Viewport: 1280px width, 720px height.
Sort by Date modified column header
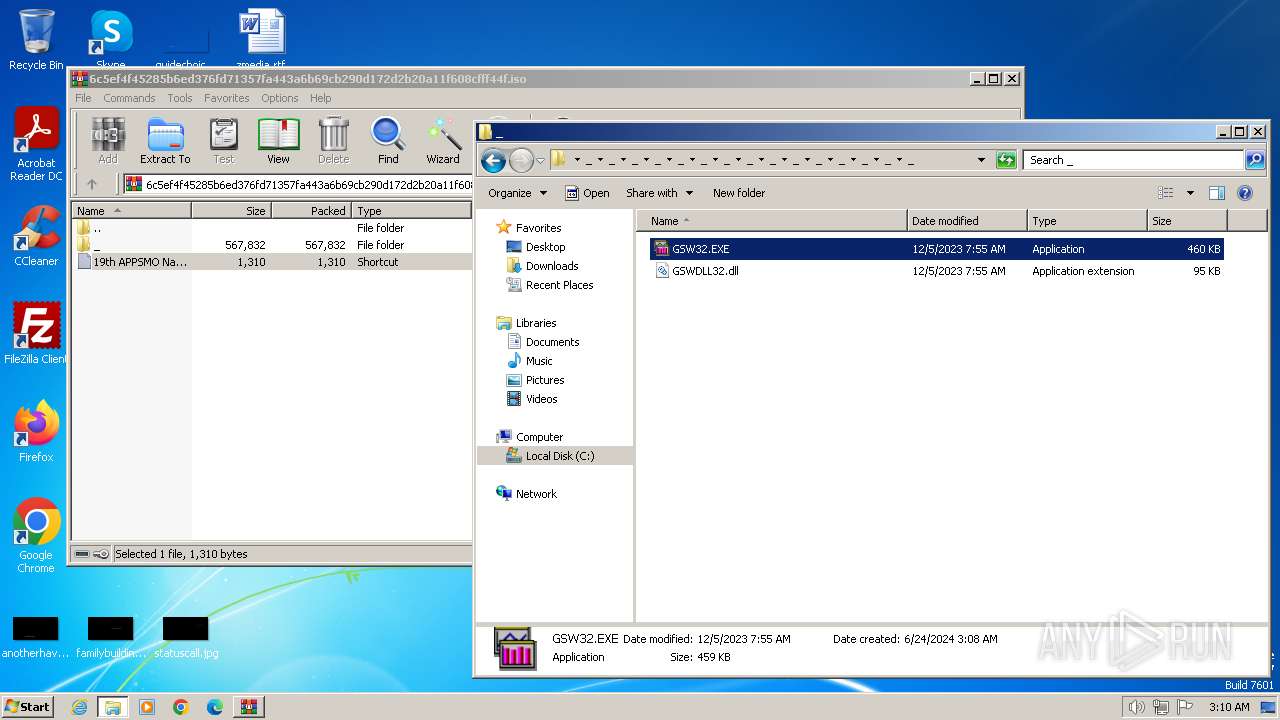tap(967, 221)
